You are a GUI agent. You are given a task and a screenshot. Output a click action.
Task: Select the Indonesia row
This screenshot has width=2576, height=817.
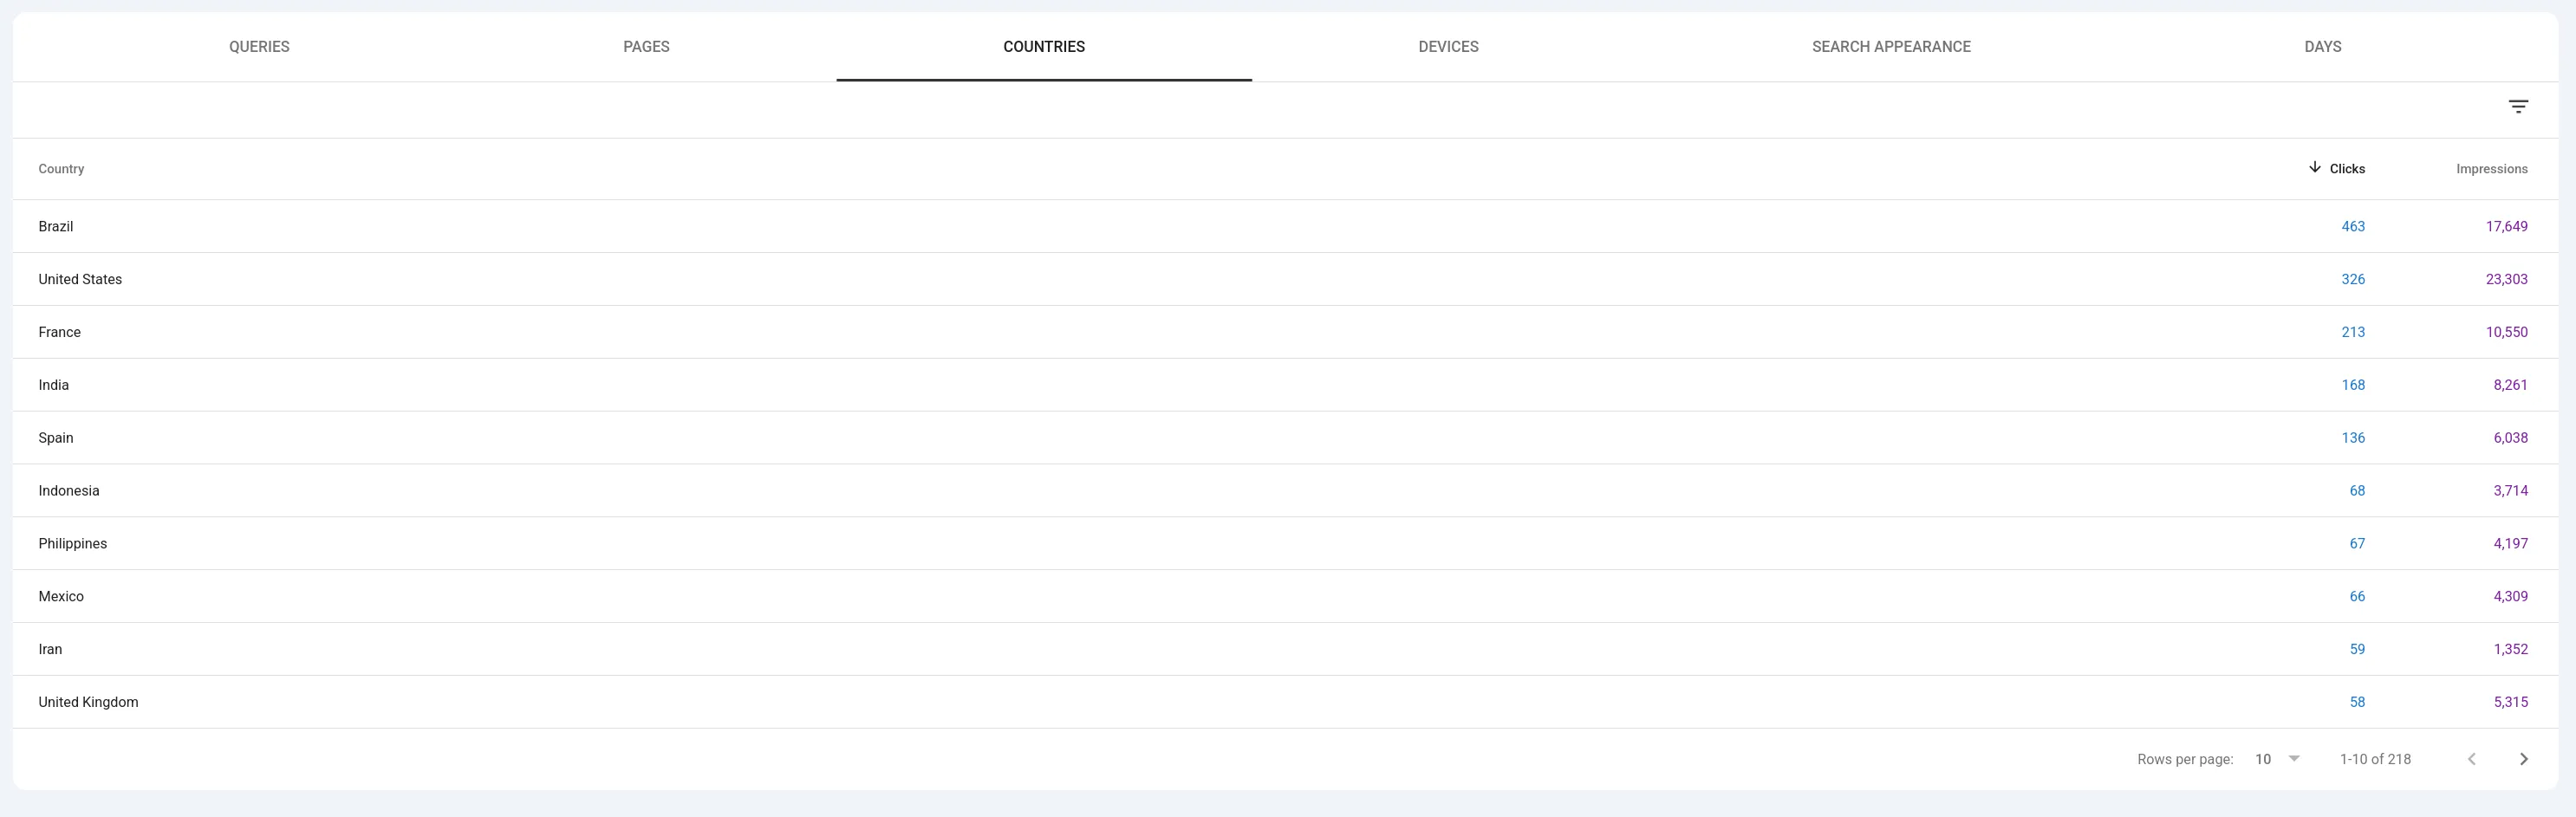click(x=1285, y=491)
